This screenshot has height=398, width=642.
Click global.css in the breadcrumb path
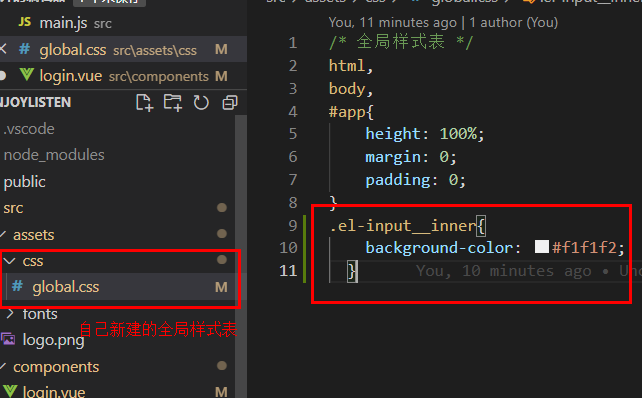click(465, 2)
